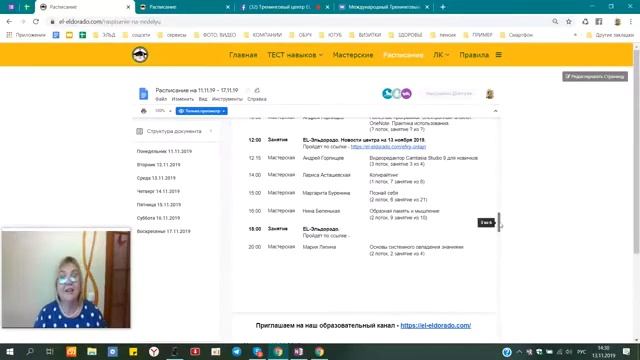Expand the ТЕСТ навыков dropdown menu
This screenshot has height=360, width=640.
295,55
